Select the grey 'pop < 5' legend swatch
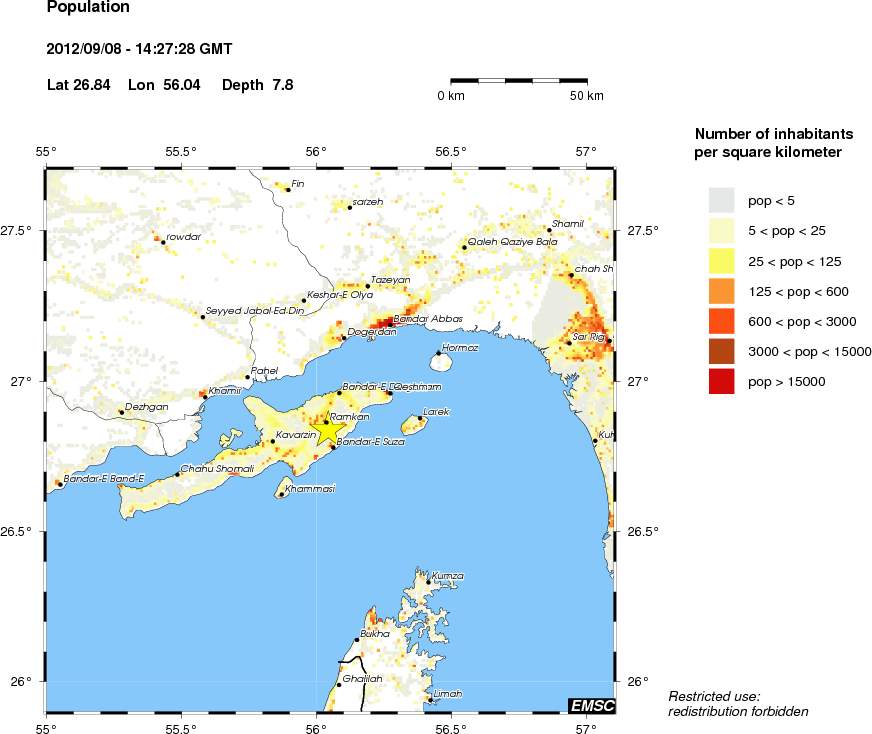Screen dimensions: 872x734 [721, 200]
